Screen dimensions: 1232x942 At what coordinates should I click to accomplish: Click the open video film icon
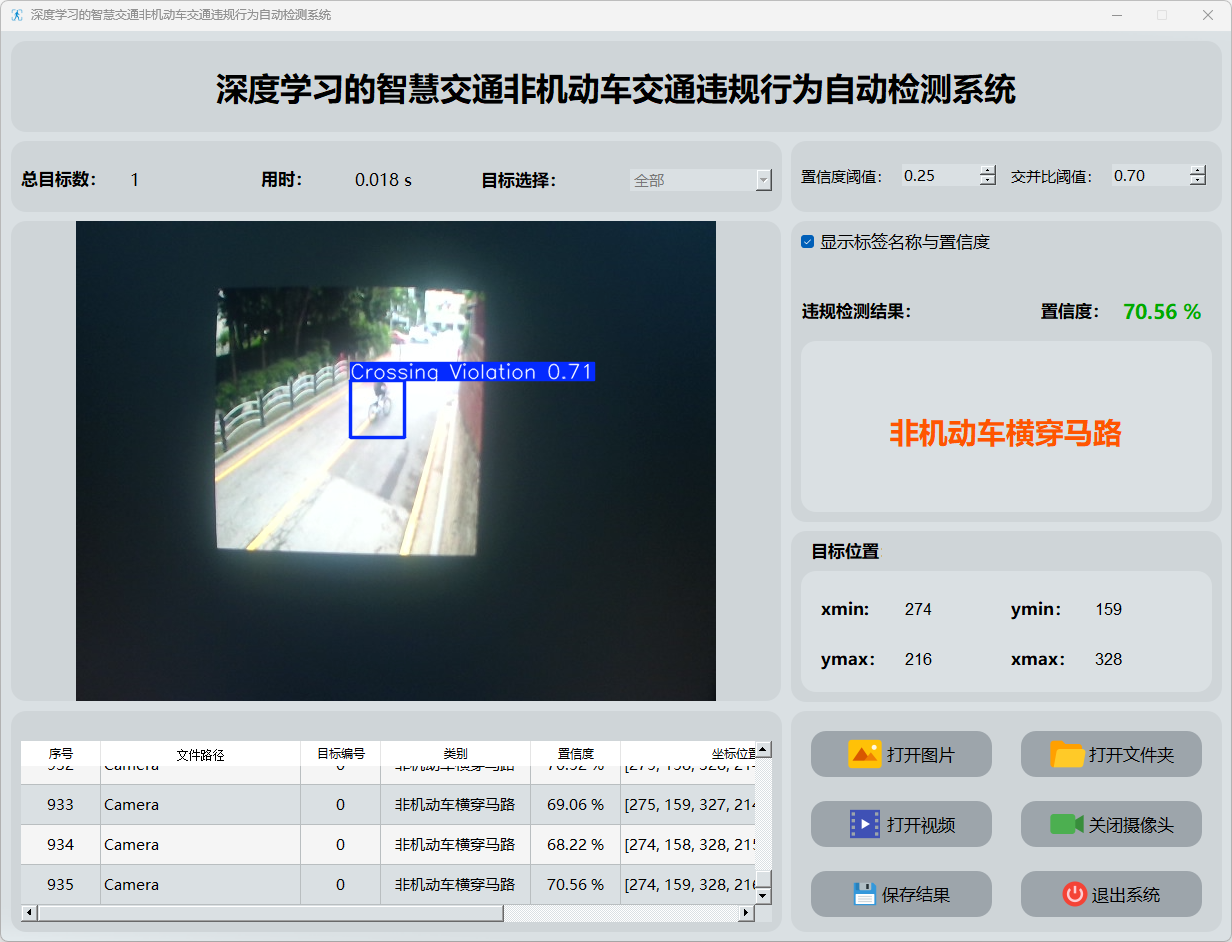pos(864,824)
